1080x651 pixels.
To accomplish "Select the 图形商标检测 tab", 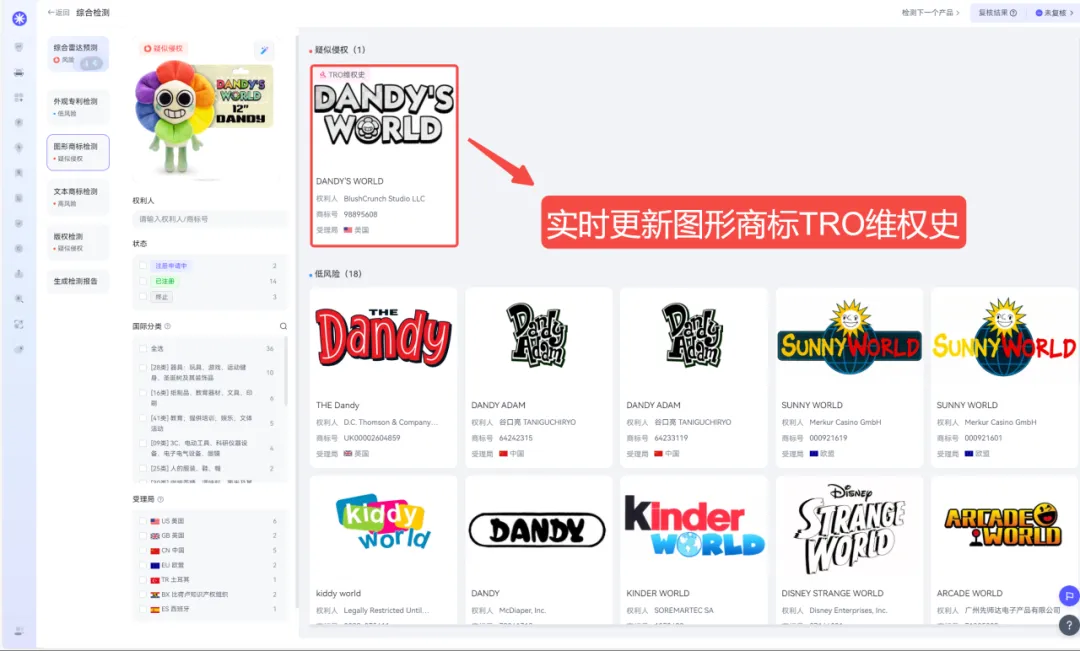I will 78,152.
